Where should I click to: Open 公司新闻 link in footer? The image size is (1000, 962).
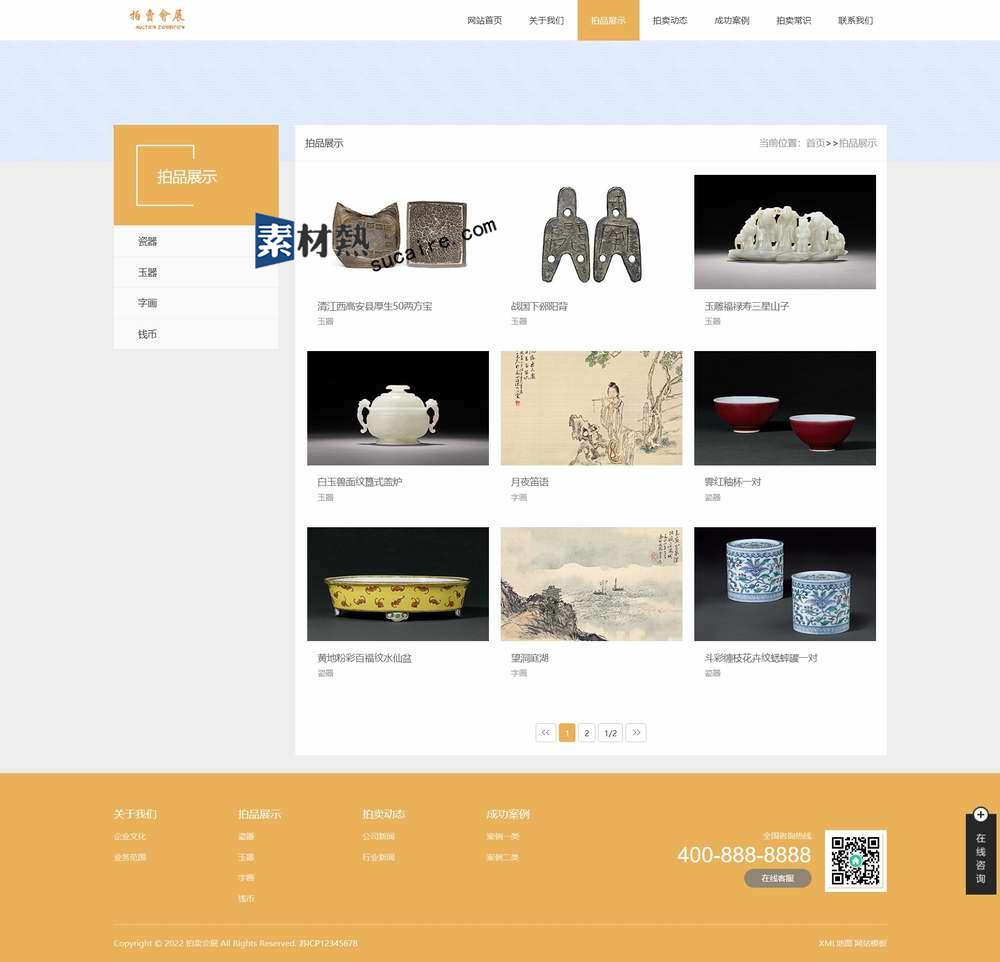point(378,836)
